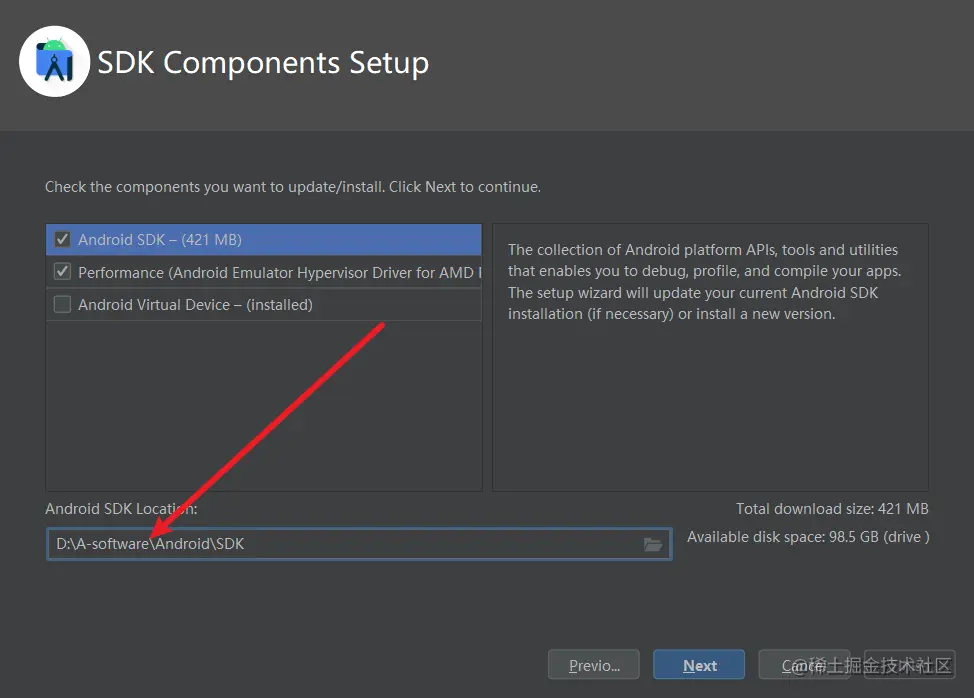974x698 pixels.
Task: Select the Android SDK – (421 MB) row
Action: pos(264,240)
